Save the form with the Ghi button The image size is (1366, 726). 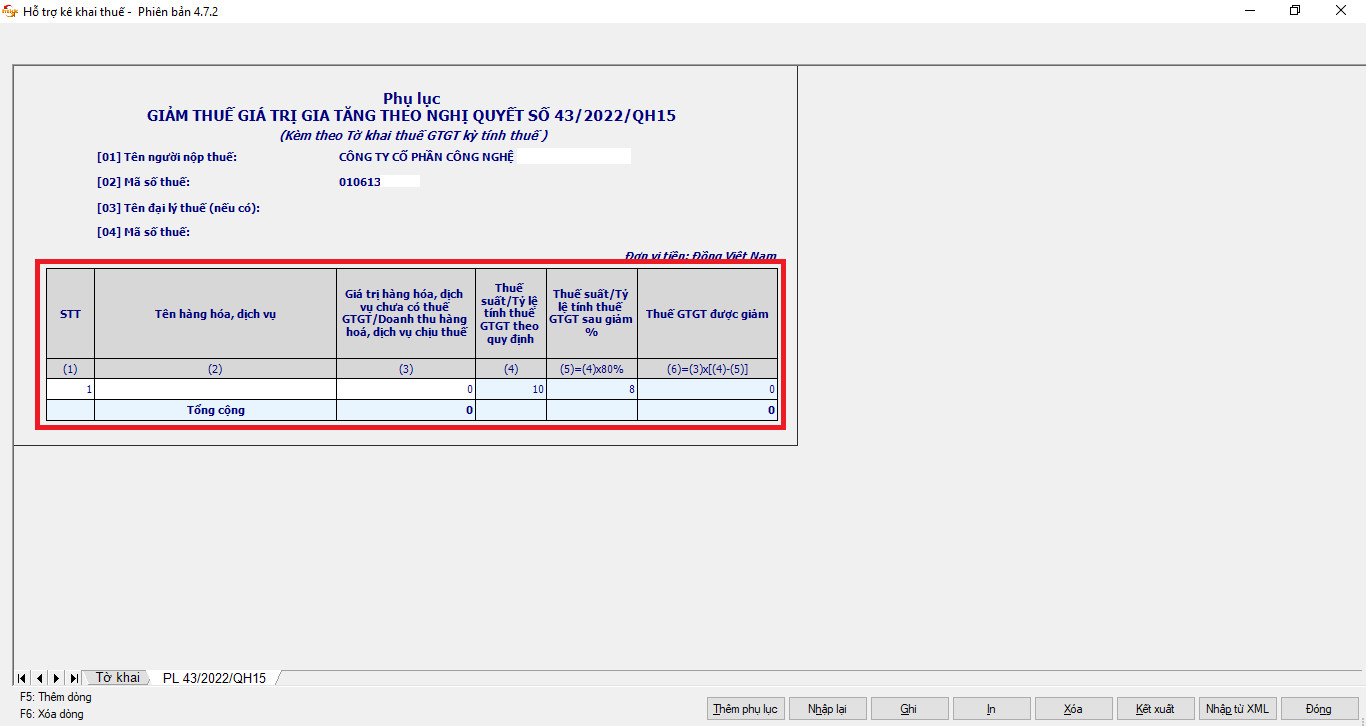pyautogui.click(x=909, y=709)
